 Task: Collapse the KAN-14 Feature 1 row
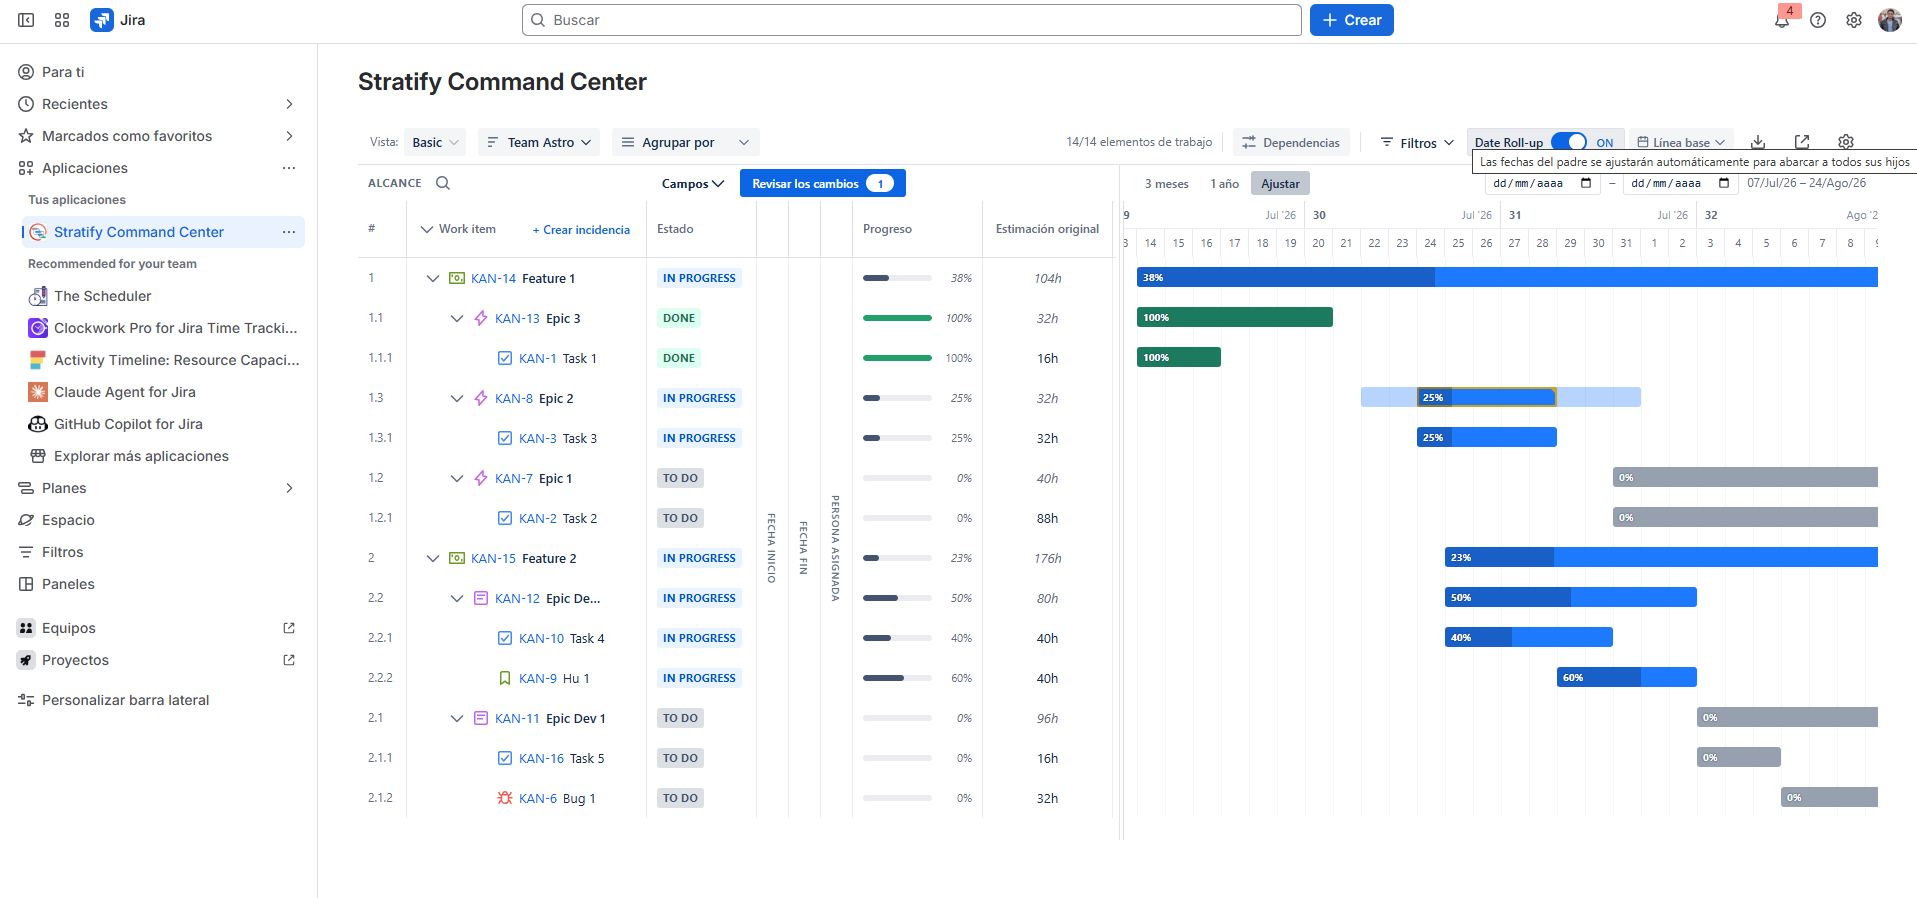[433, 278]
